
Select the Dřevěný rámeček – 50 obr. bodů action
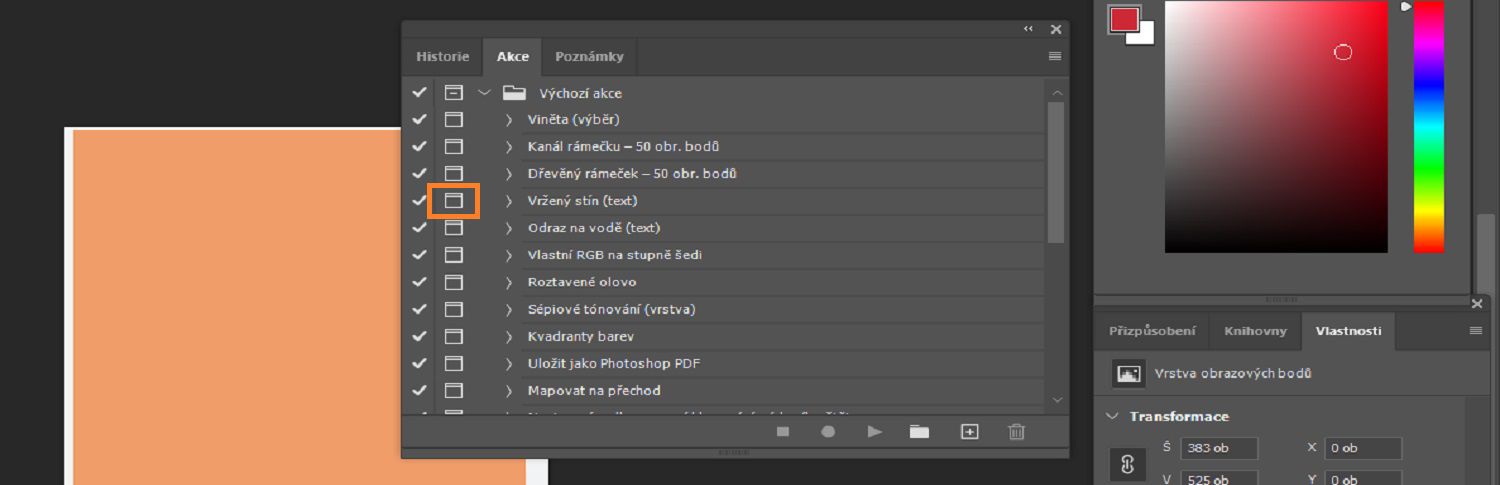tap(632, 174)
